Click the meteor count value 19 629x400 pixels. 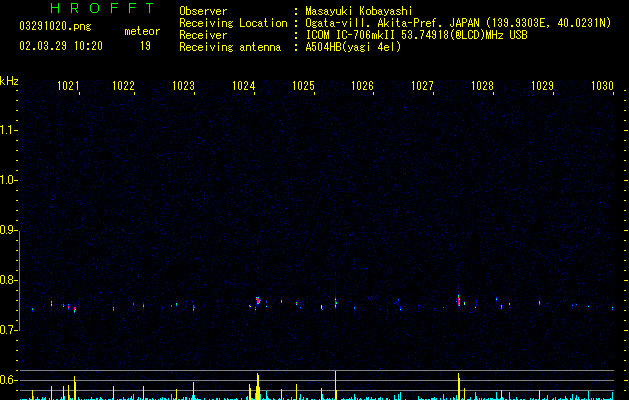pos(145,46)
